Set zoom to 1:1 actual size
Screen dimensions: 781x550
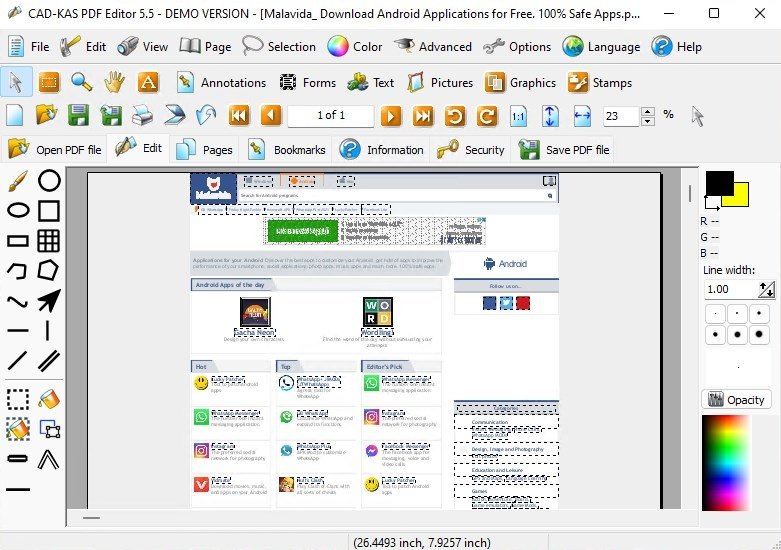click(518, 116)
